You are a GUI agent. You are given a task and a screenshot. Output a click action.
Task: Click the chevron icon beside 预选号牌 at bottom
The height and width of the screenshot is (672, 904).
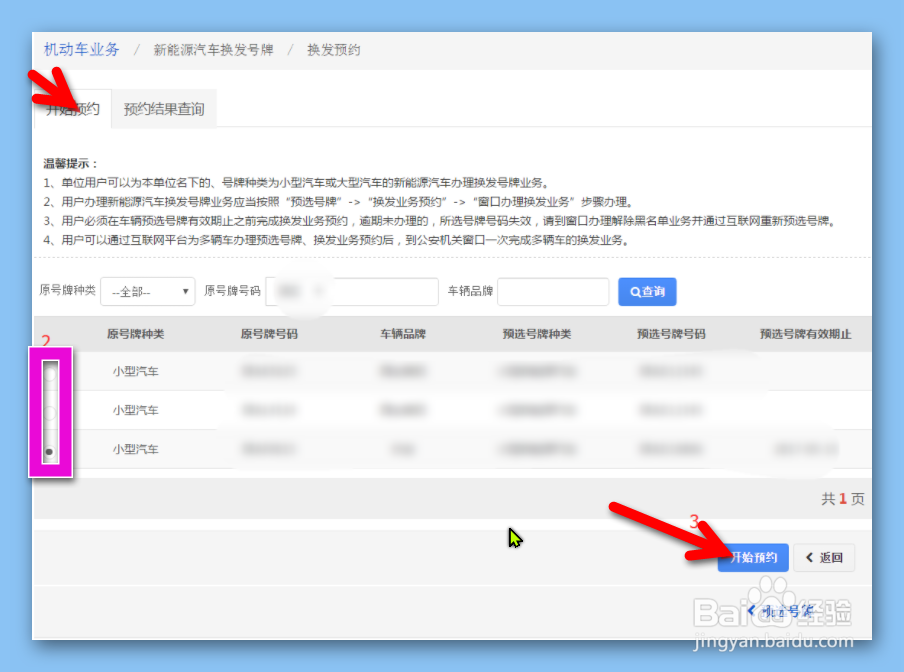pyautogui.click(x=753, y=608)
